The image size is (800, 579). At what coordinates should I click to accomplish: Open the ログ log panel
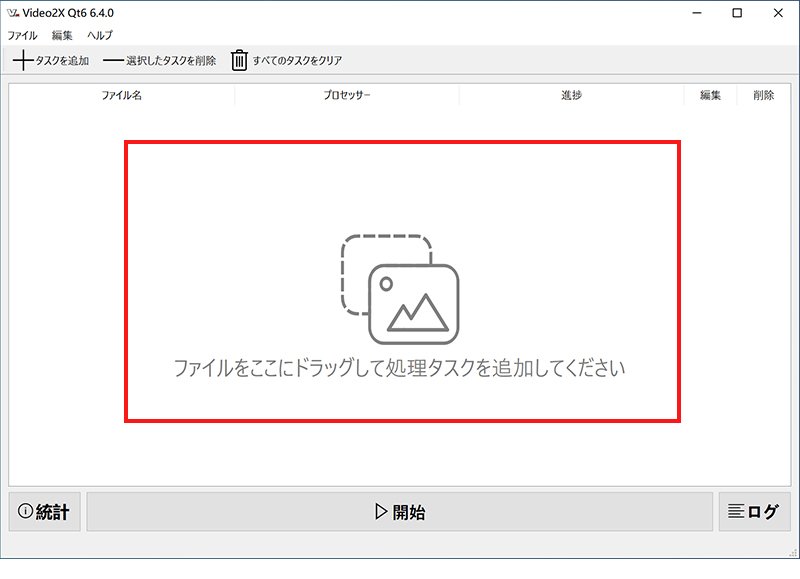pyautogui.click(x=755, y=512)
